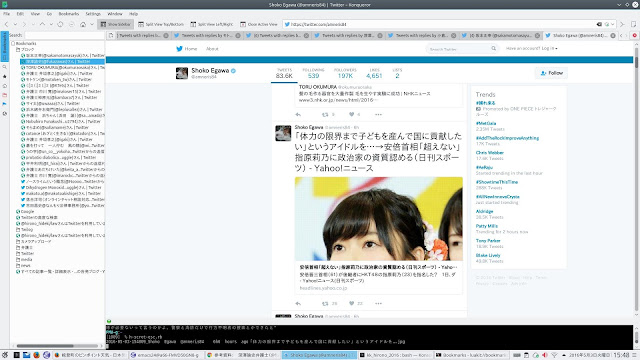This screenshot has height=360, width=640.
Task: Close the first 'Tweets with replies' tab
Action: pyautogui.click(x=166, y=36)
